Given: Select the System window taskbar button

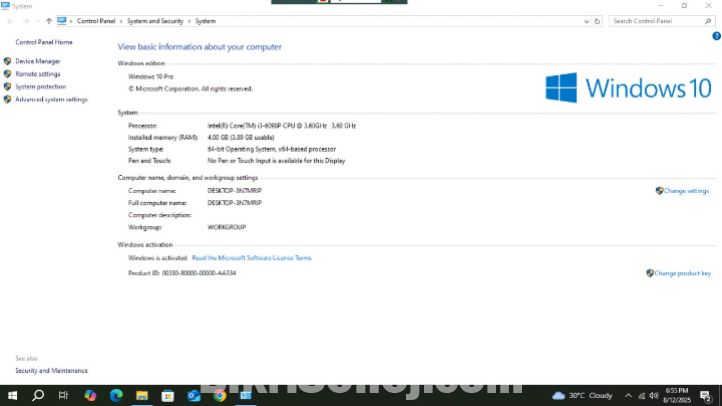Looking at the screenshot, I should coord(246,395).
